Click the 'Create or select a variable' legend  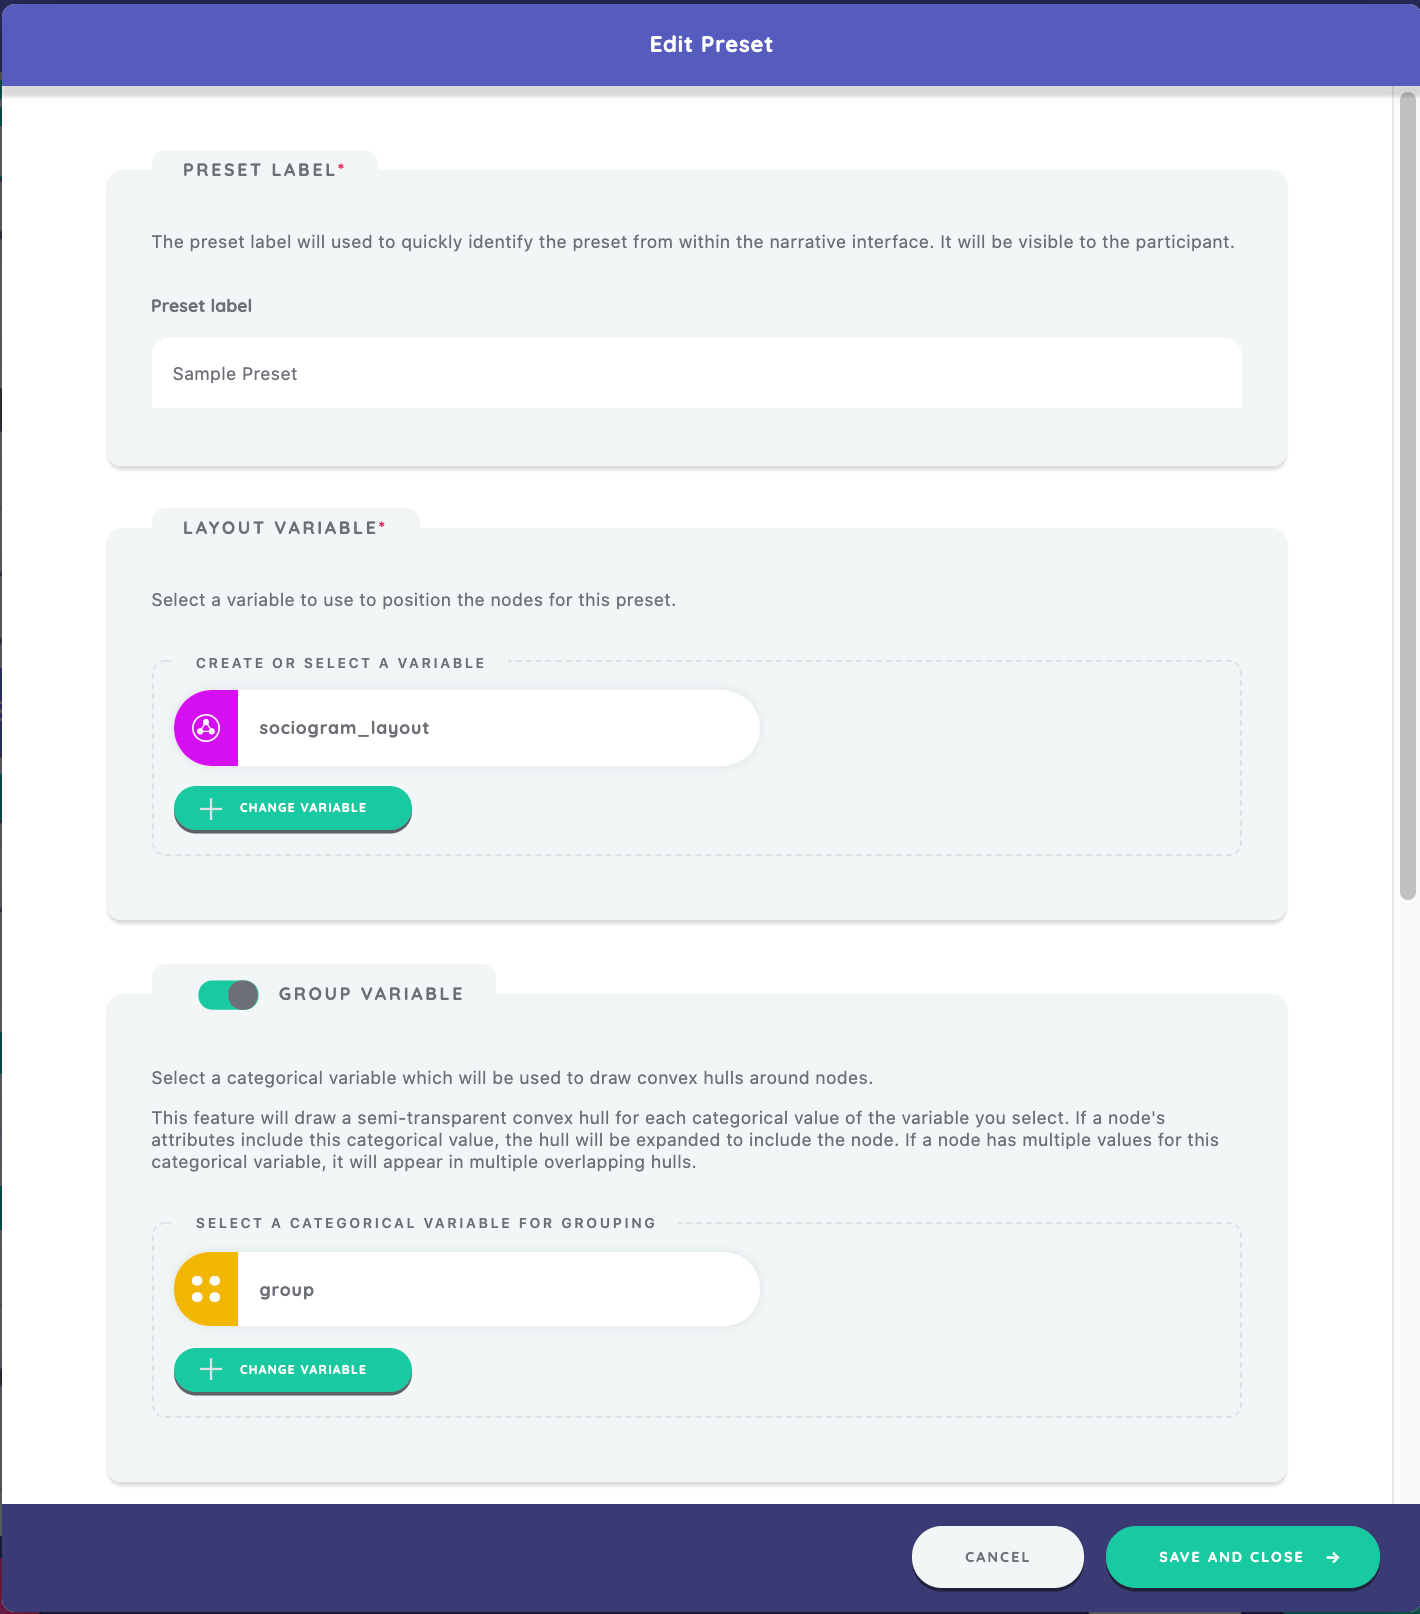(340, 663)
